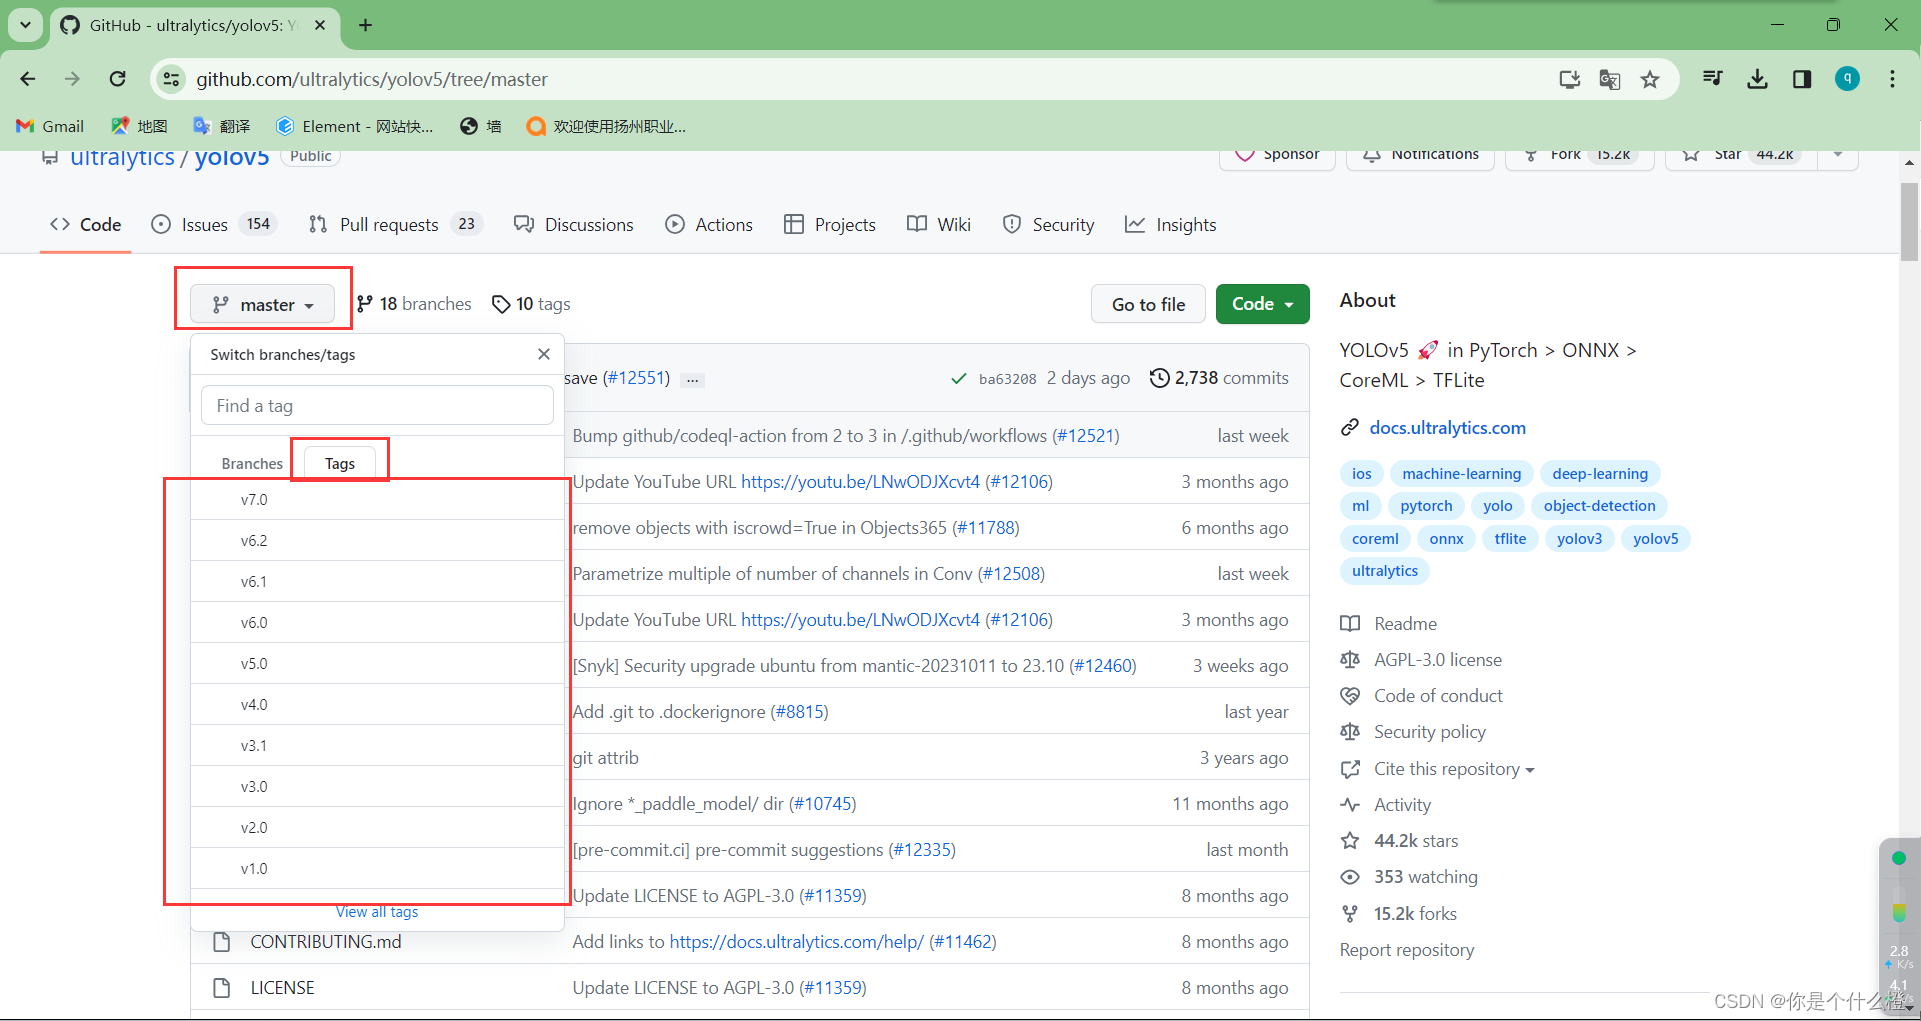Click the translate page icon

[x=1609, y=79]
